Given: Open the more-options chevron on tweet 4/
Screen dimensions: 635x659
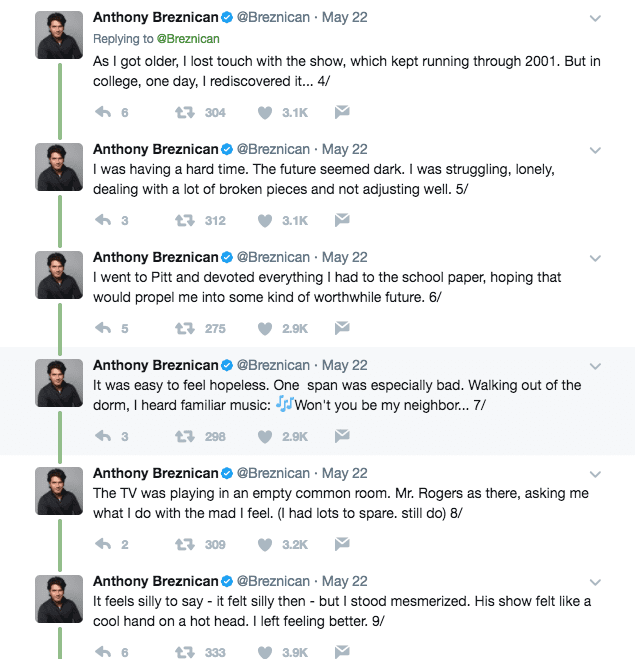Looking at the screenshot, I should [595, 19].
